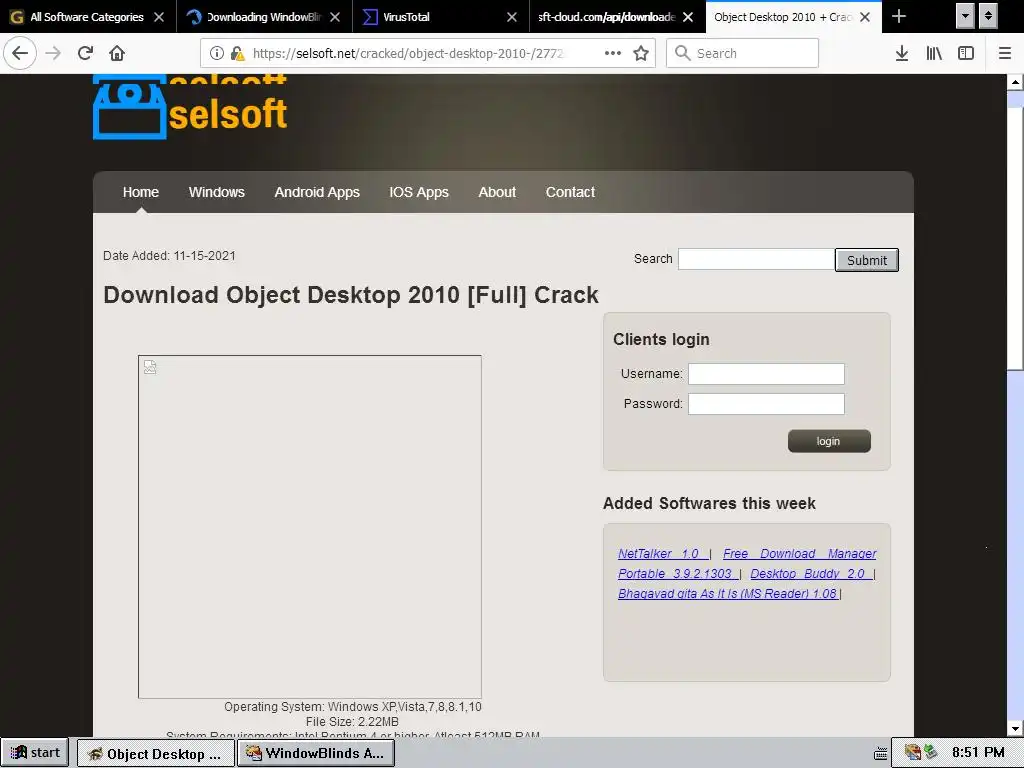The width and height of the screenshot is (1024, 768).
Task: Click the second system tray icon
Action: 931,752
